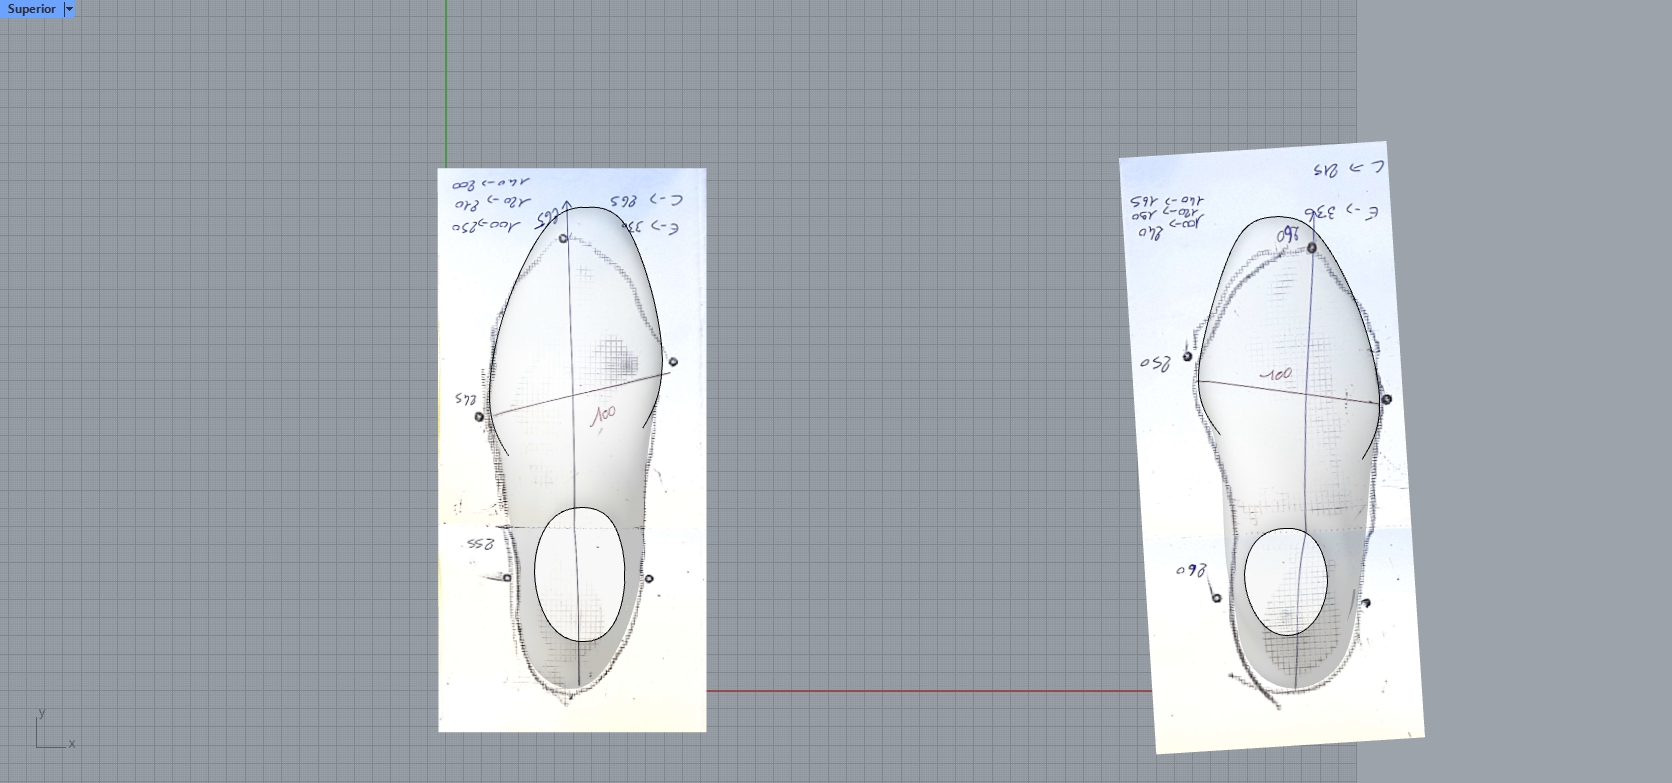Pick the toe point on left footprint

(x=563, y=238)
